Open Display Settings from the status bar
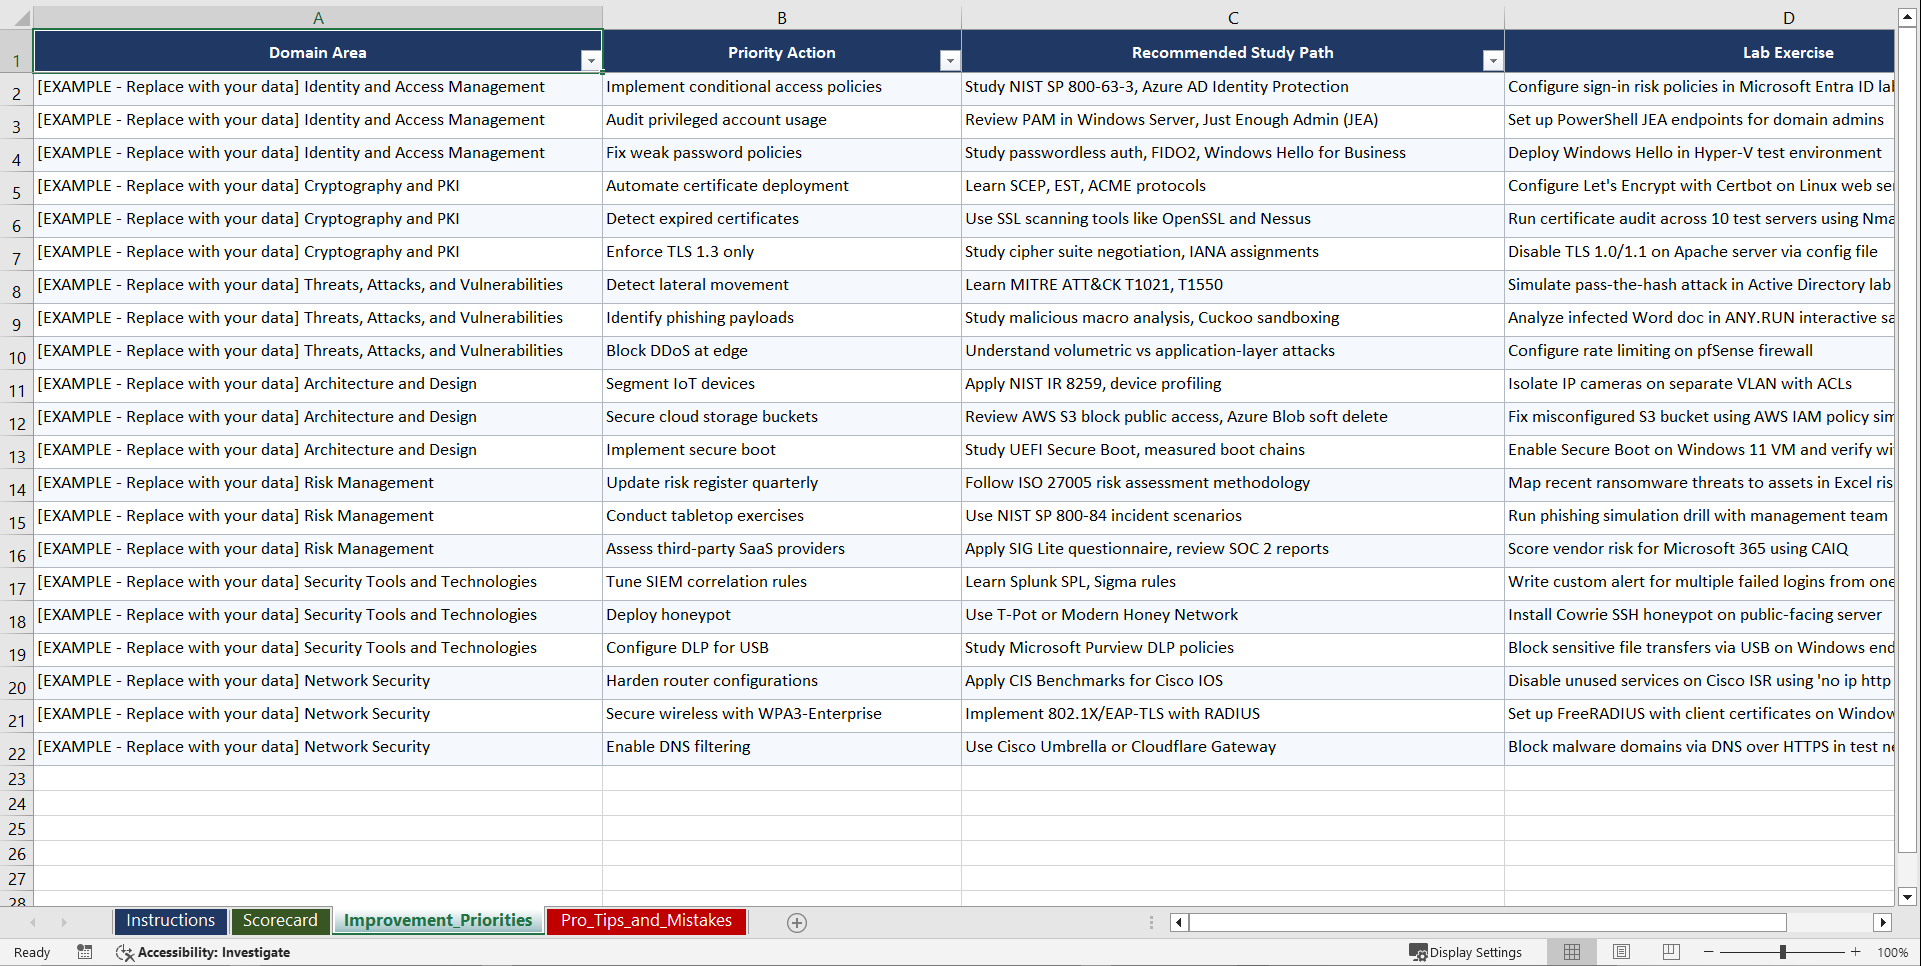This screenshot has height=966, width=1921. [1466, 952]
